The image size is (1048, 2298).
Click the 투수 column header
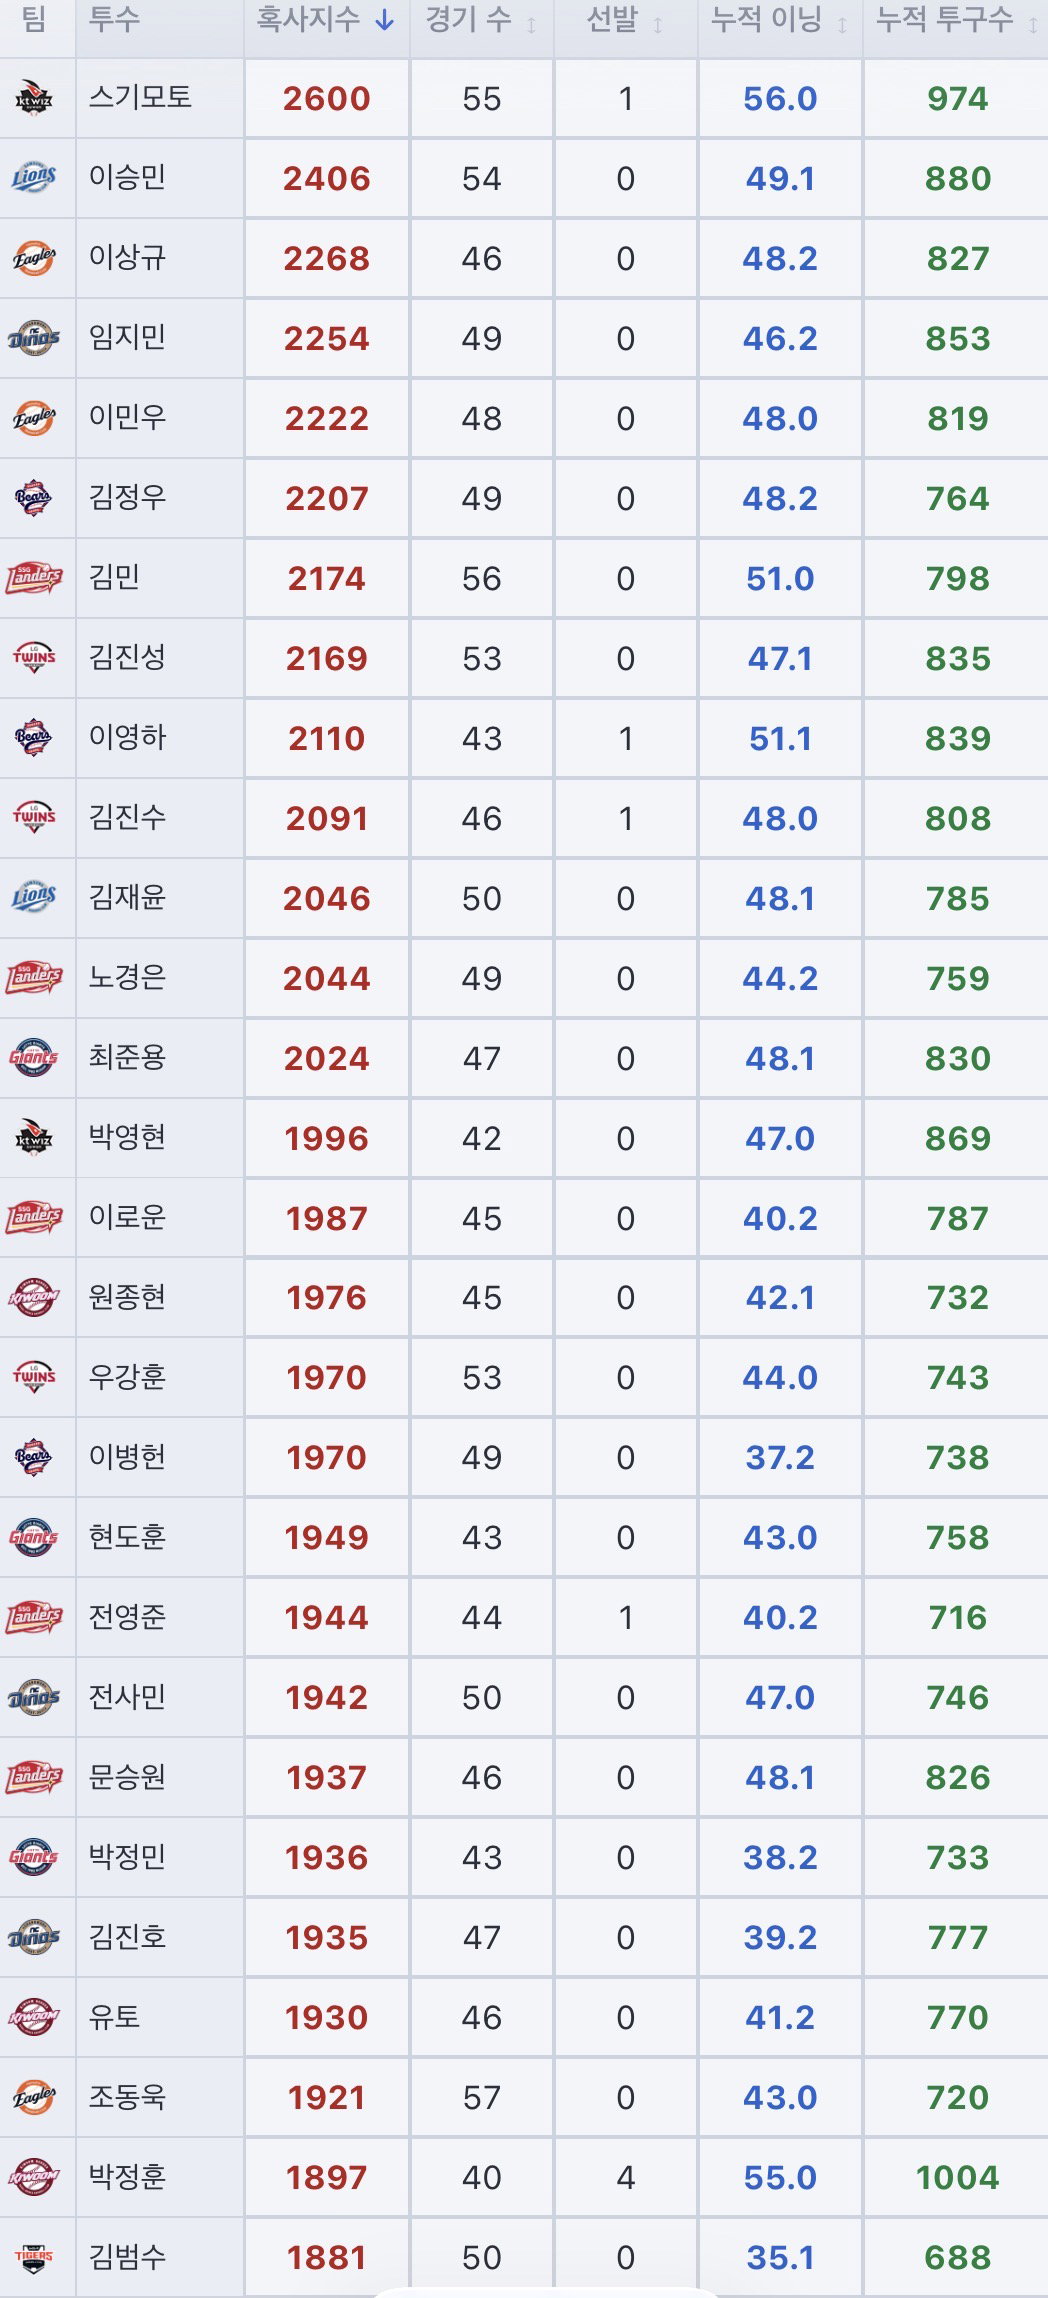point(114,19)
